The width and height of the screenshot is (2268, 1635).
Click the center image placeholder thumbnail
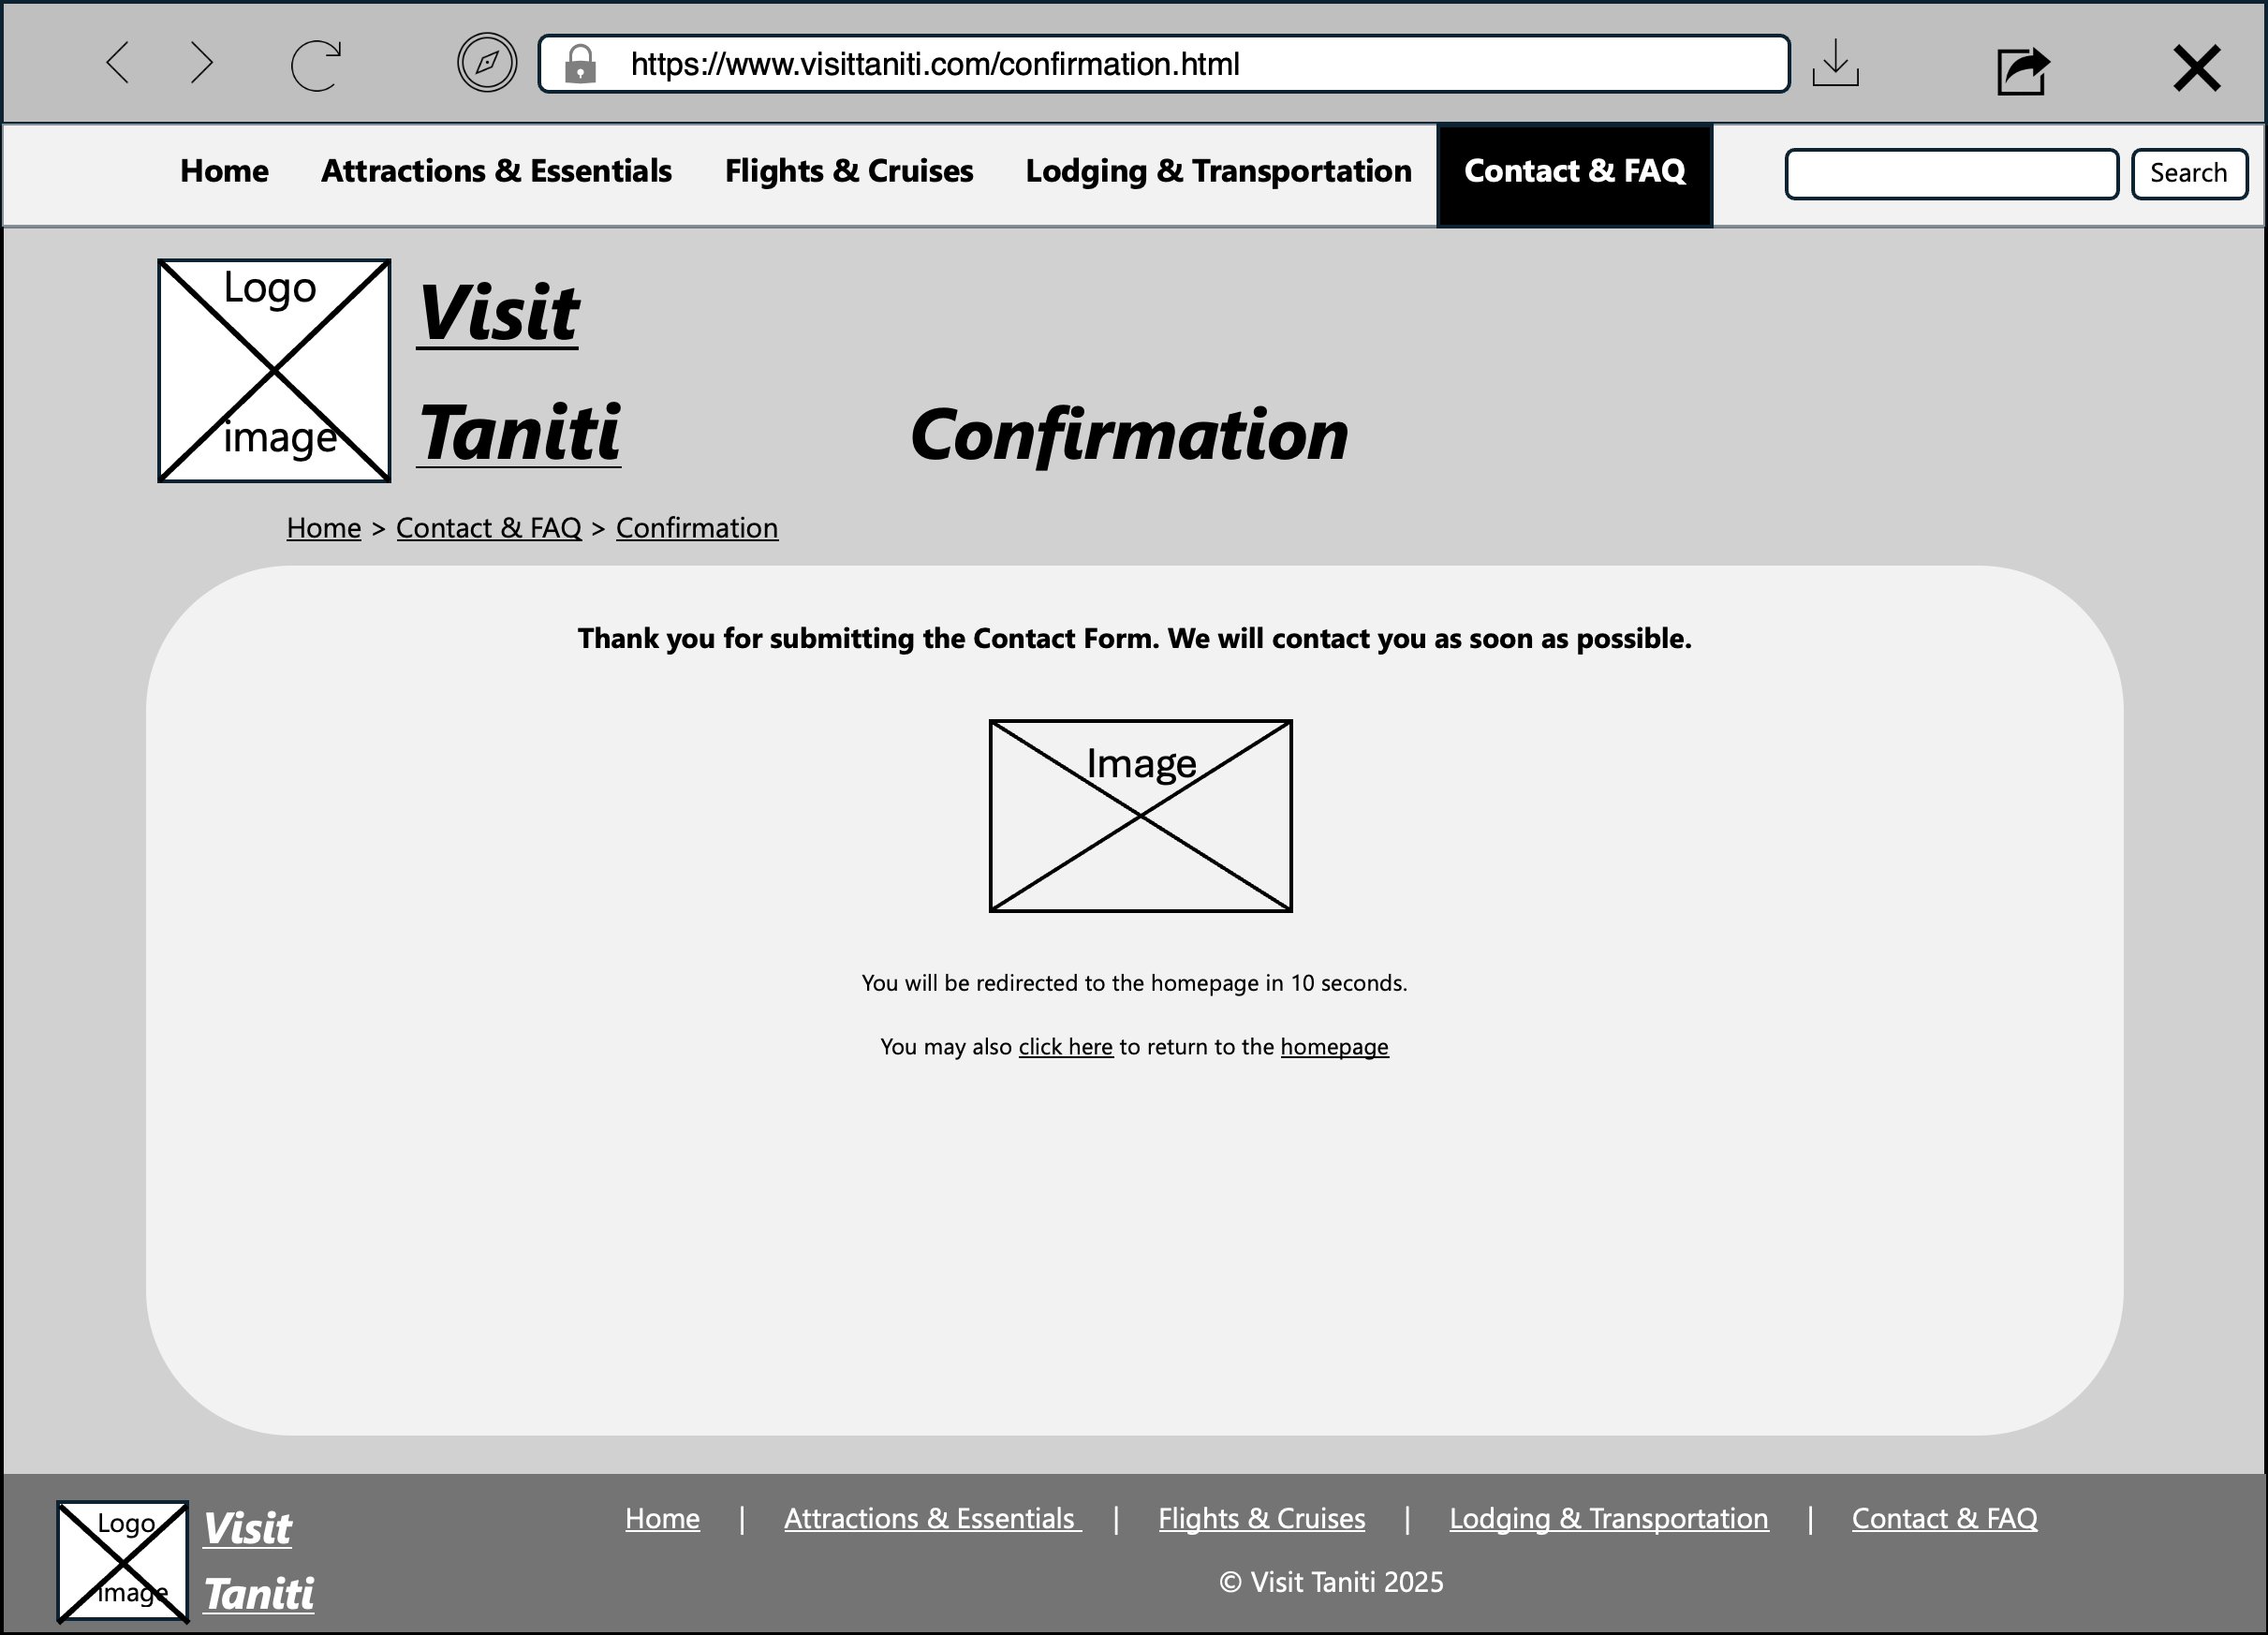pos(1140,816)
